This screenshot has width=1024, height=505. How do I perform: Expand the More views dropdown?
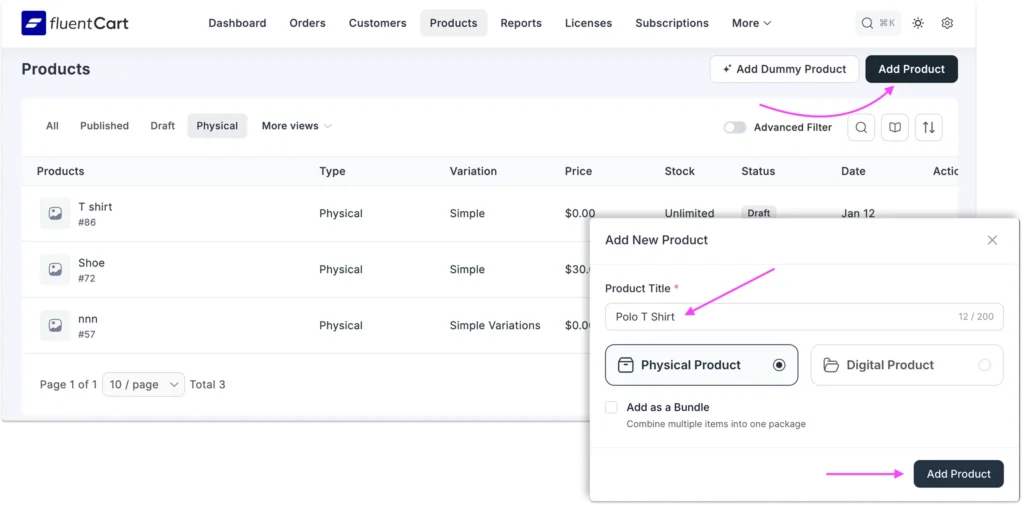click(x=296, y=125)
